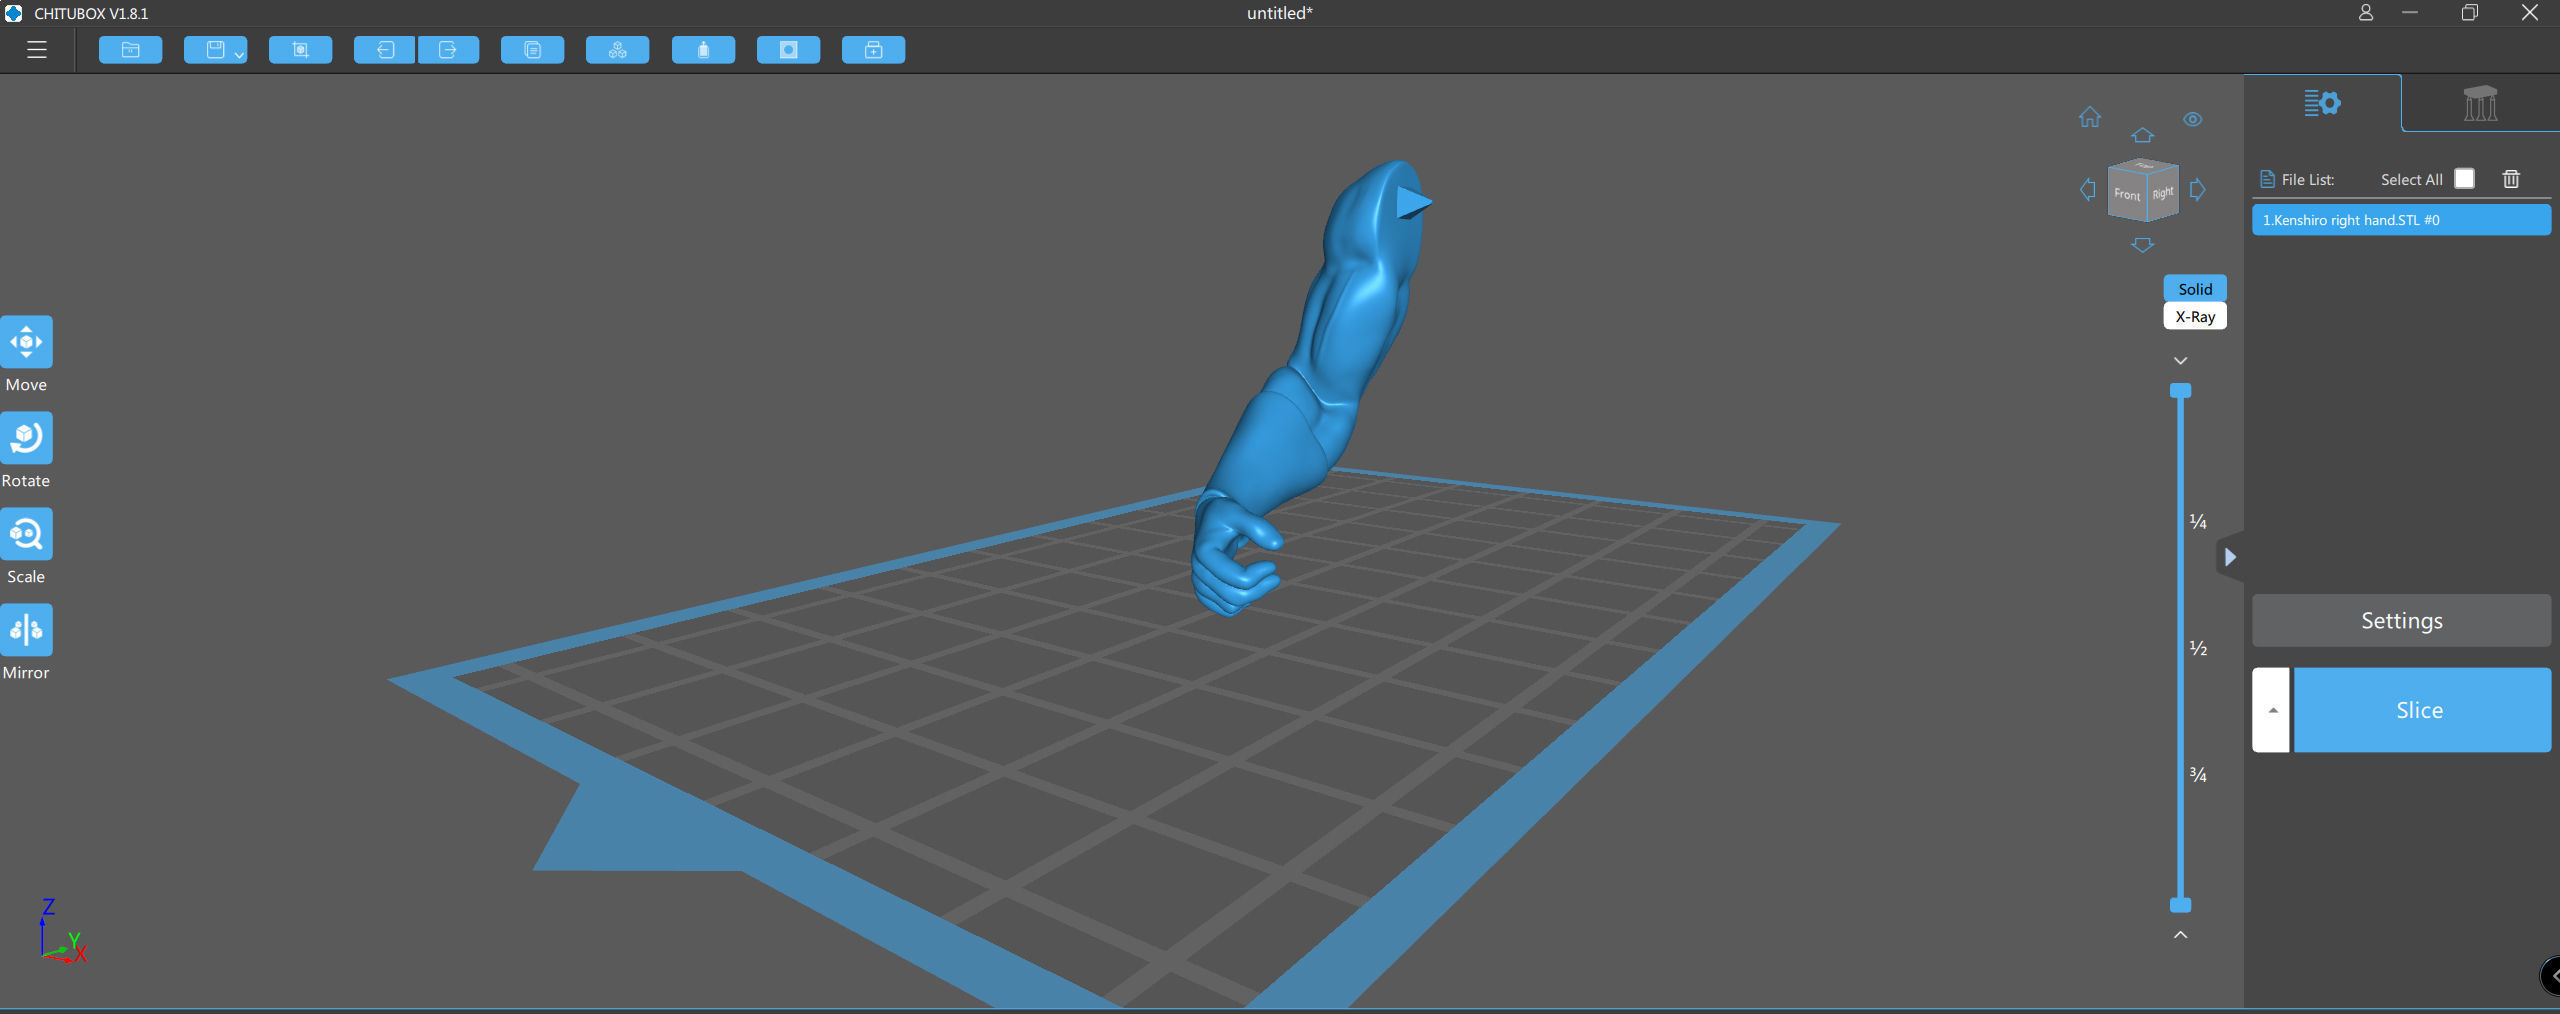Open the supports pillar tab
2560x1014 pixels.
(x=2480, y=103)
